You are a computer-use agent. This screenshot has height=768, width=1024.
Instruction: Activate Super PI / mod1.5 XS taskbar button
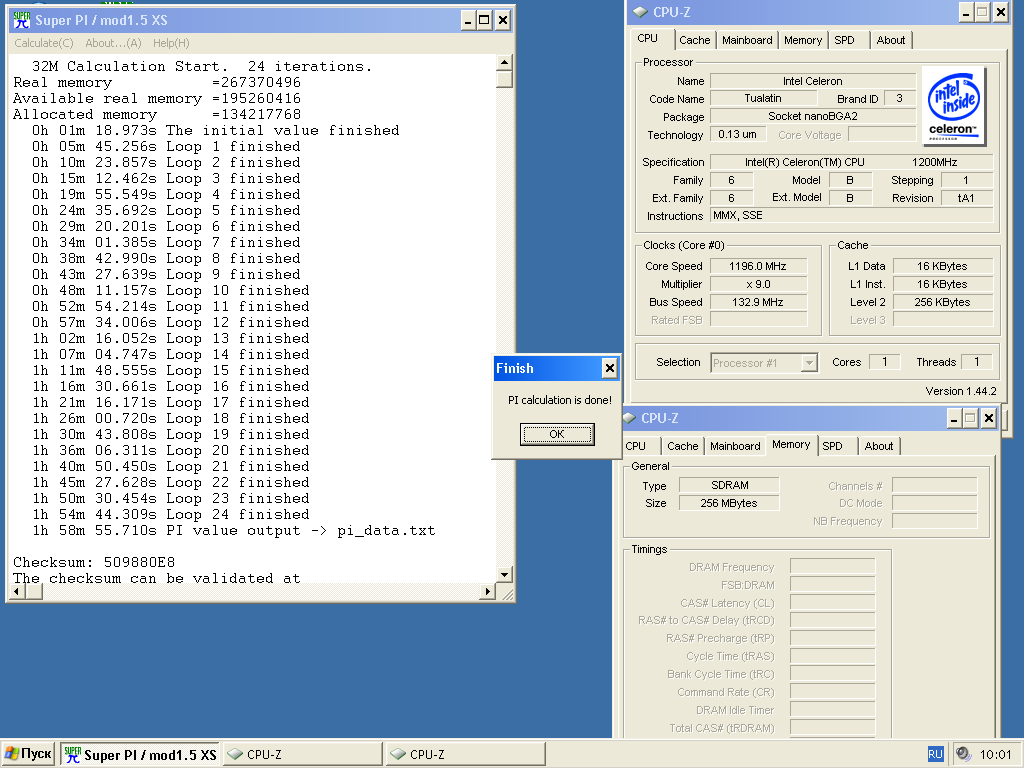140,754
